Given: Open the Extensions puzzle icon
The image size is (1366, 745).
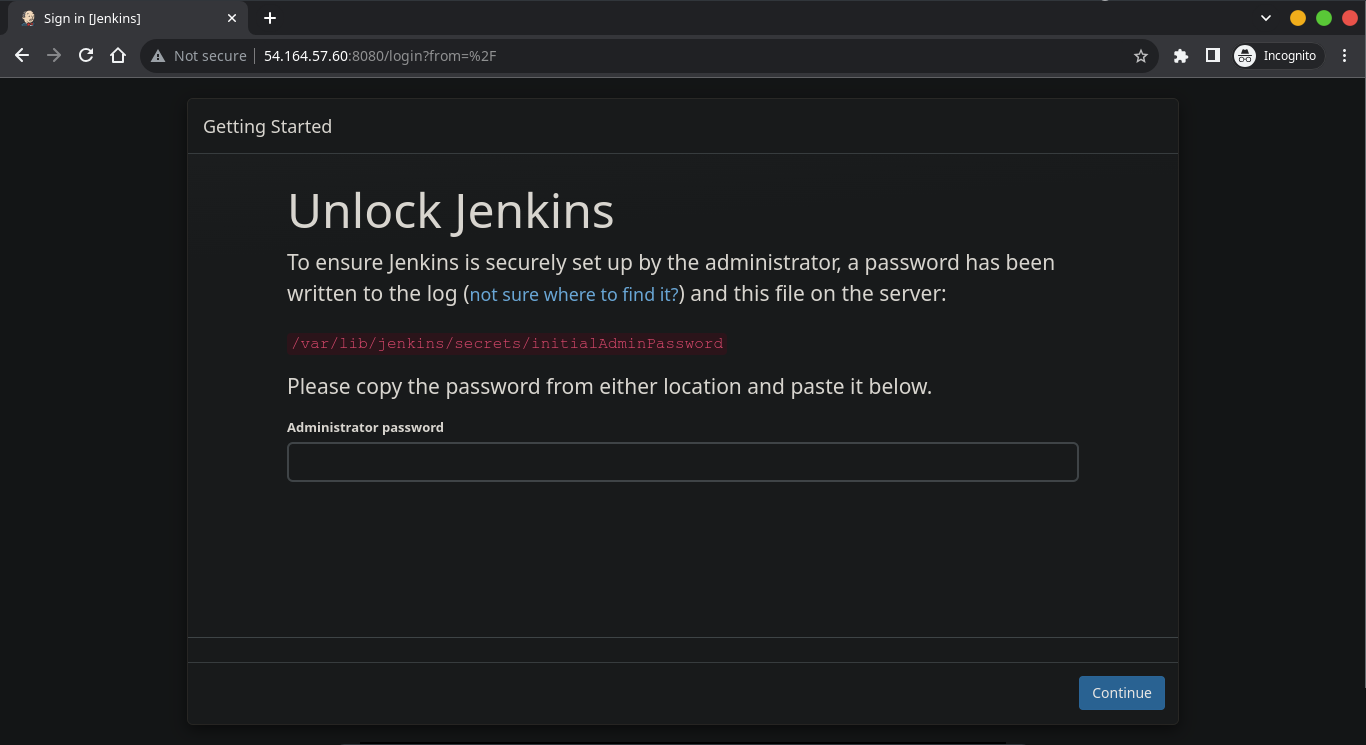Looking at the screenshot, I should click(x=1180, y=56).
